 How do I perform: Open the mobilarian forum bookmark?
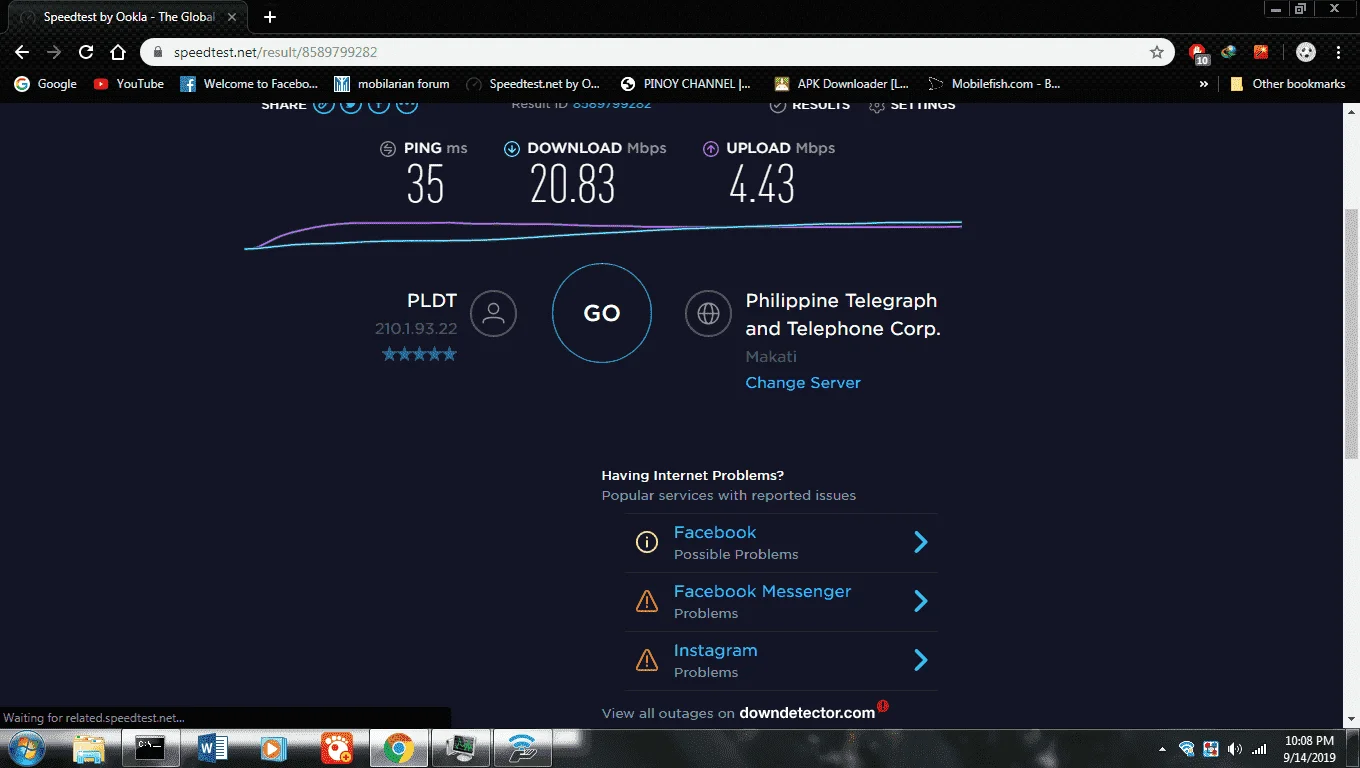392,84
